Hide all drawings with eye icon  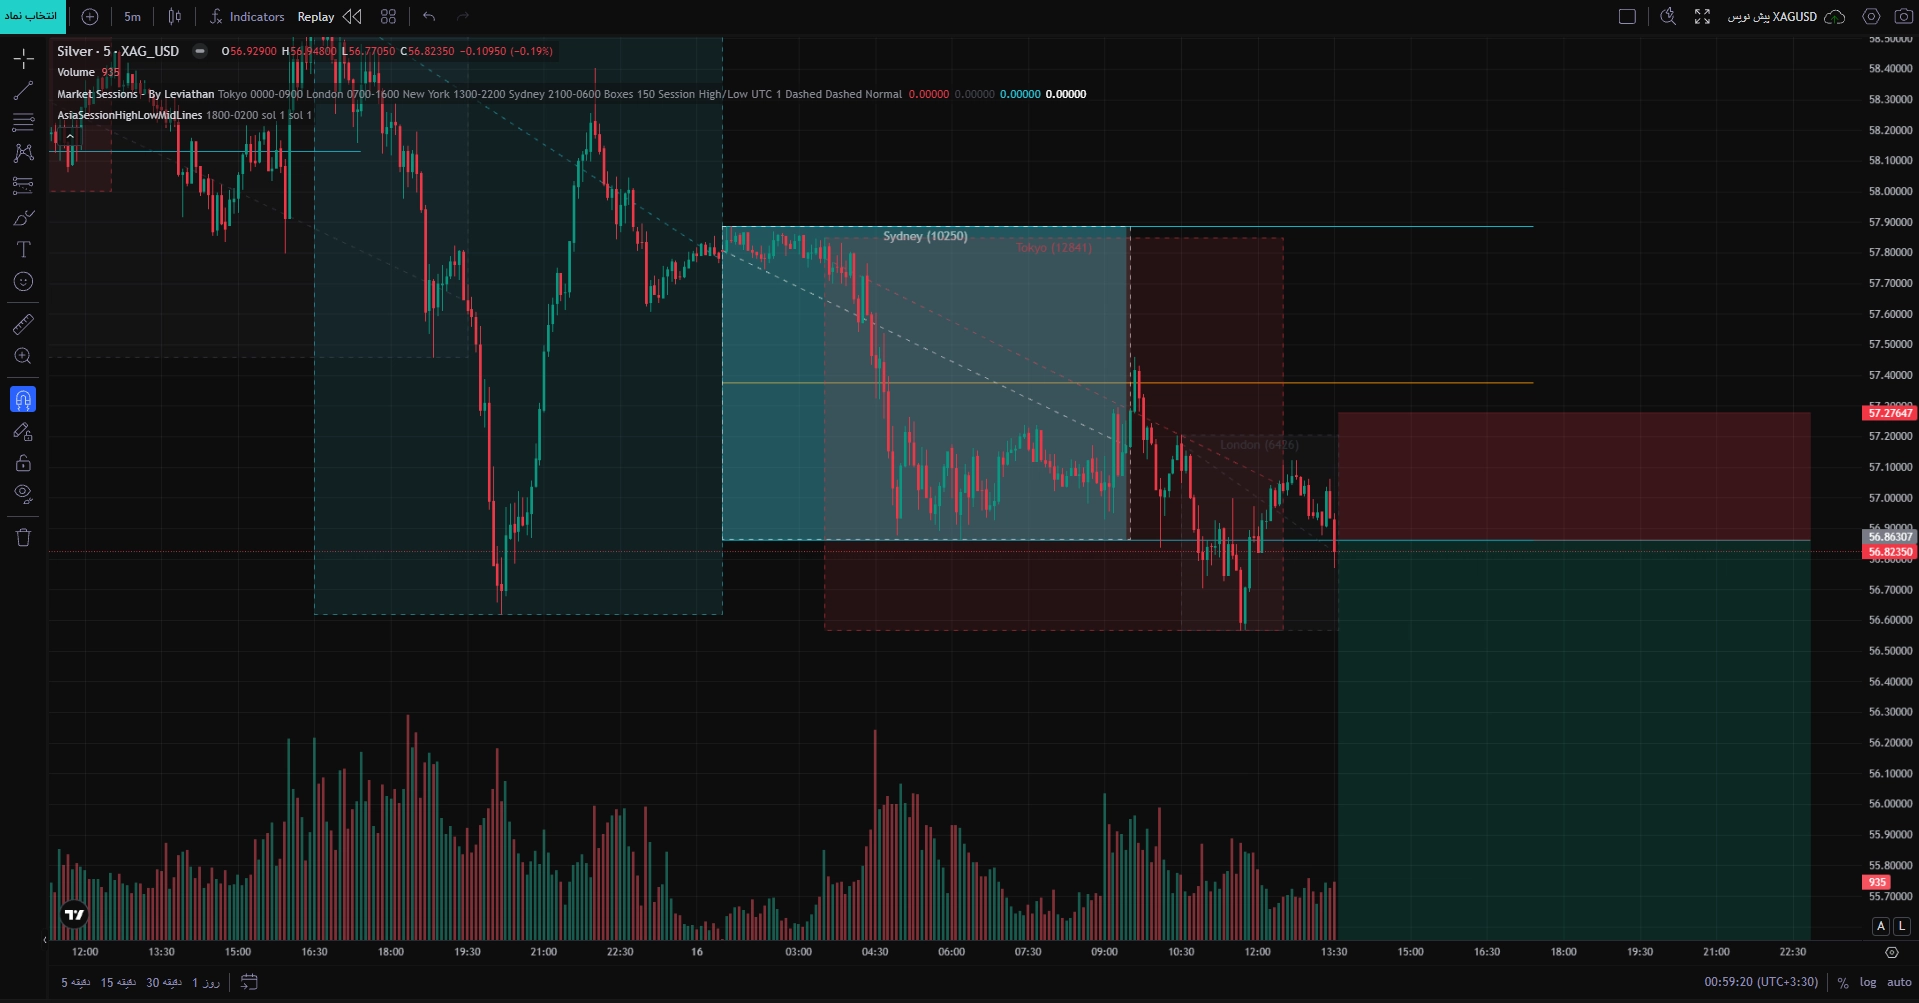coord(23,494)
